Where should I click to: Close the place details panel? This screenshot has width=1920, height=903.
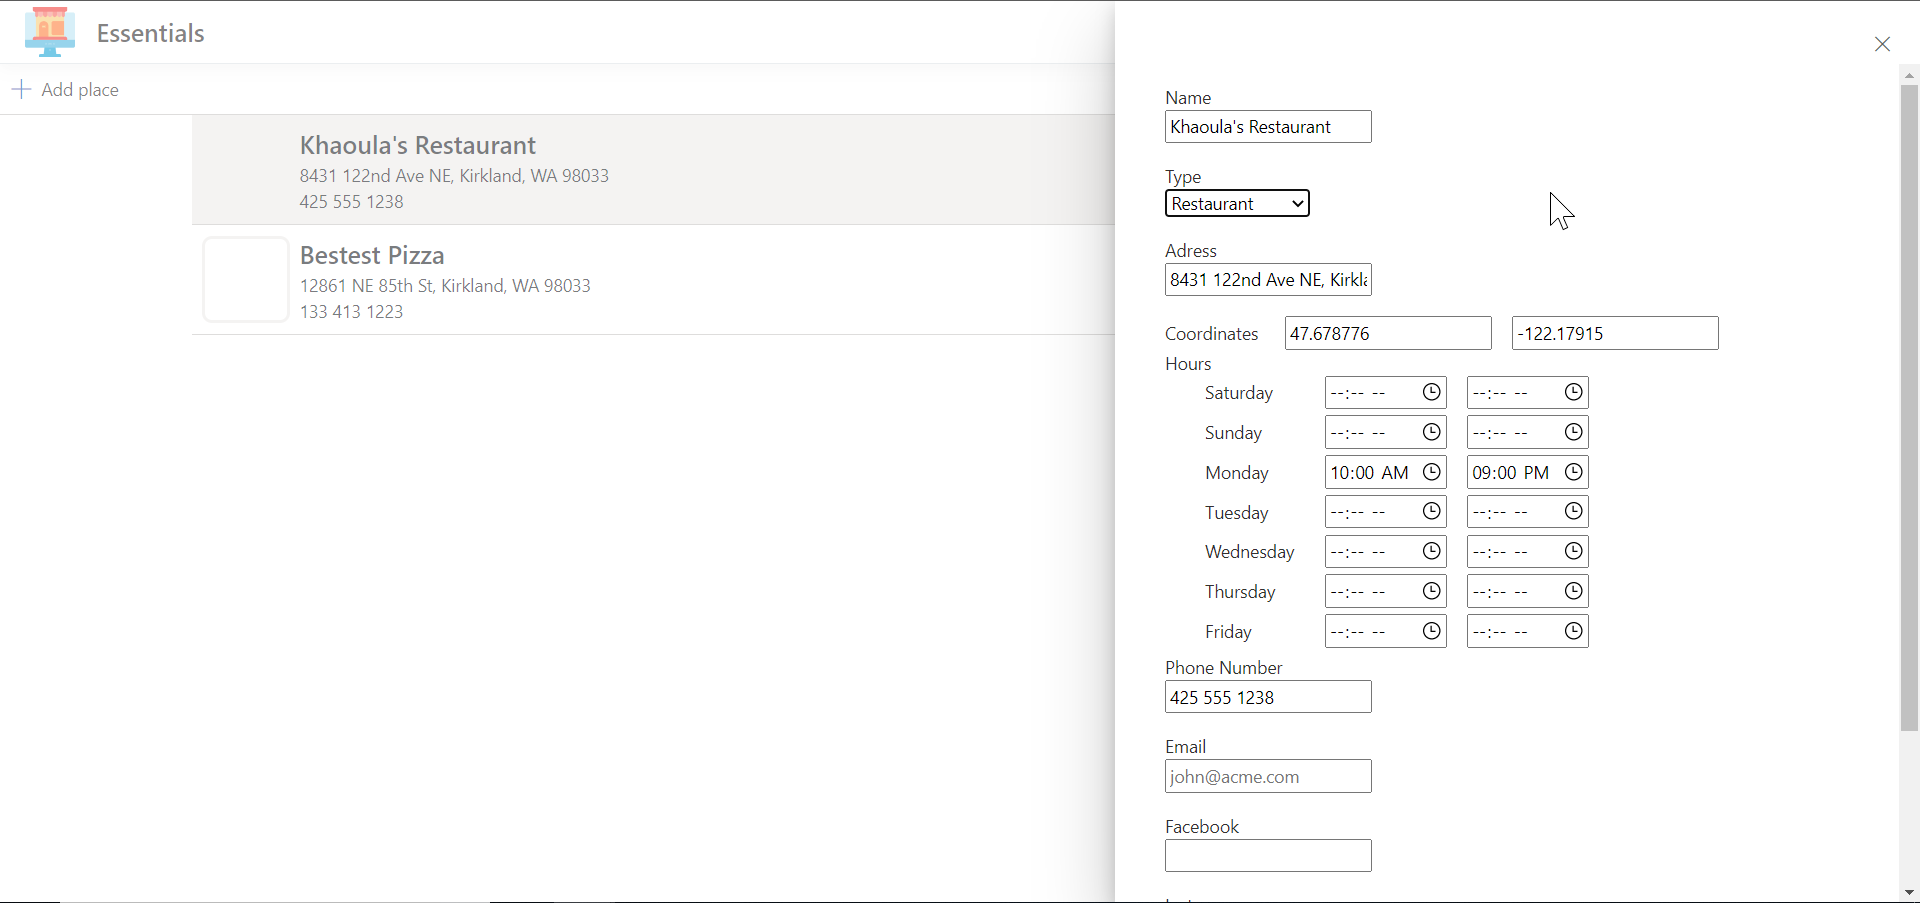tap(1883, 44)
